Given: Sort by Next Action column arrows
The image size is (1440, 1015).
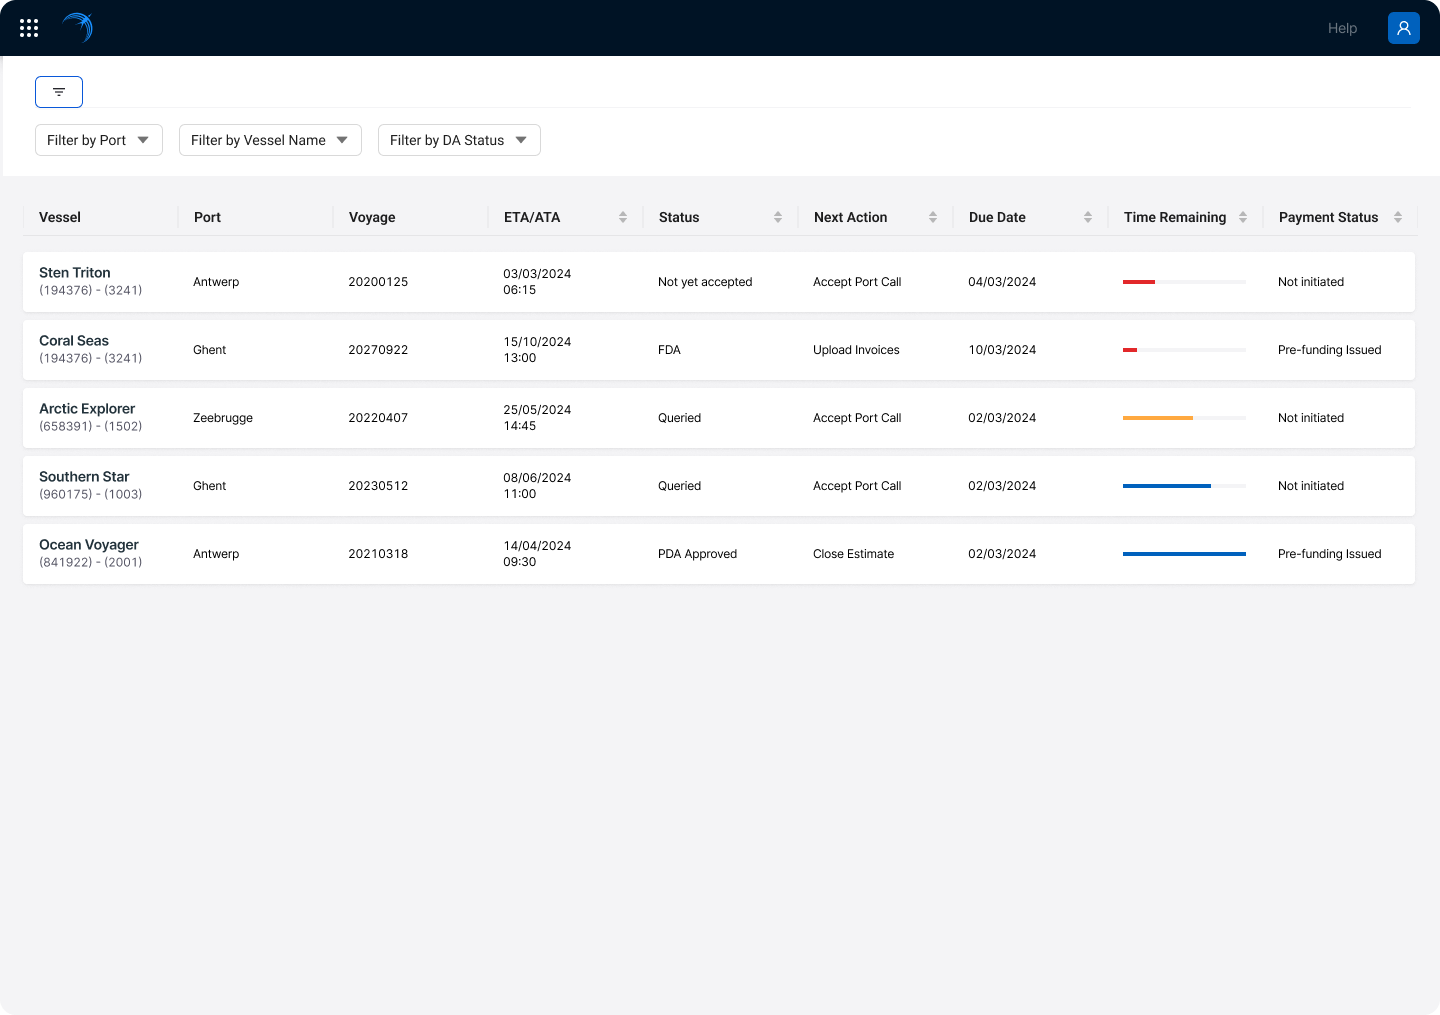Looking at the screenshot, I should (933, 217).
